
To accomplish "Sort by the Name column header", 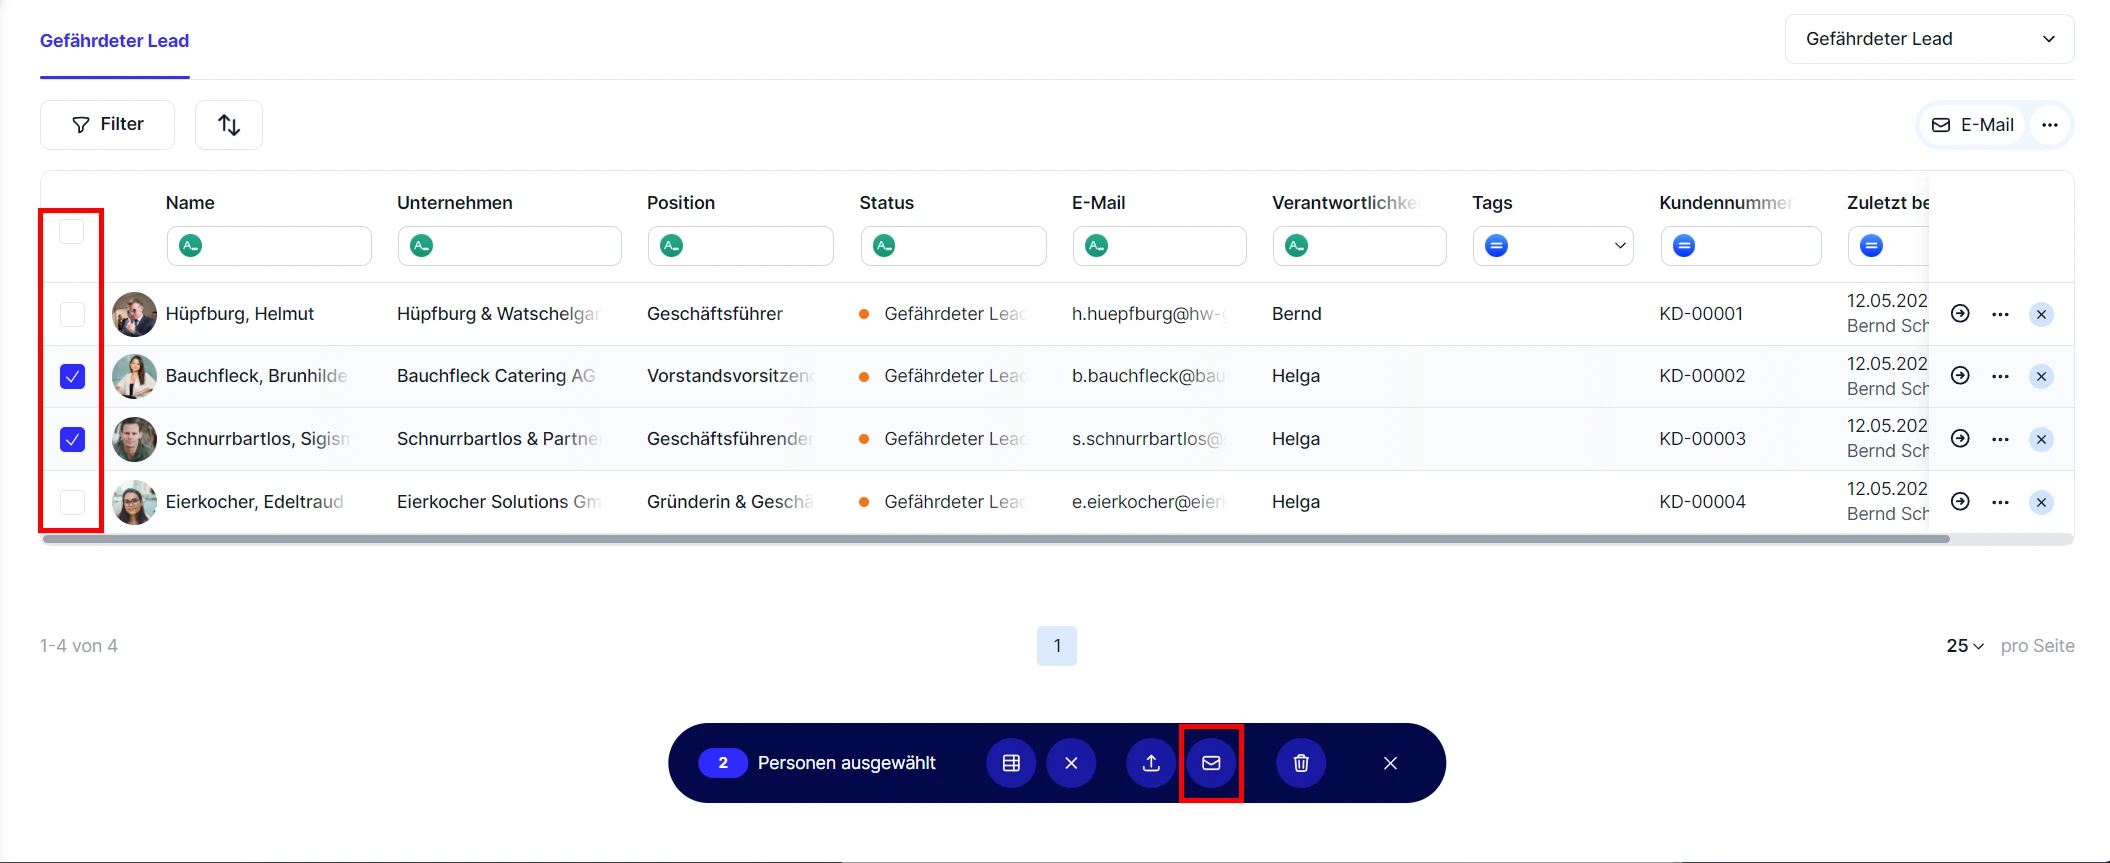I will (190, 203).
